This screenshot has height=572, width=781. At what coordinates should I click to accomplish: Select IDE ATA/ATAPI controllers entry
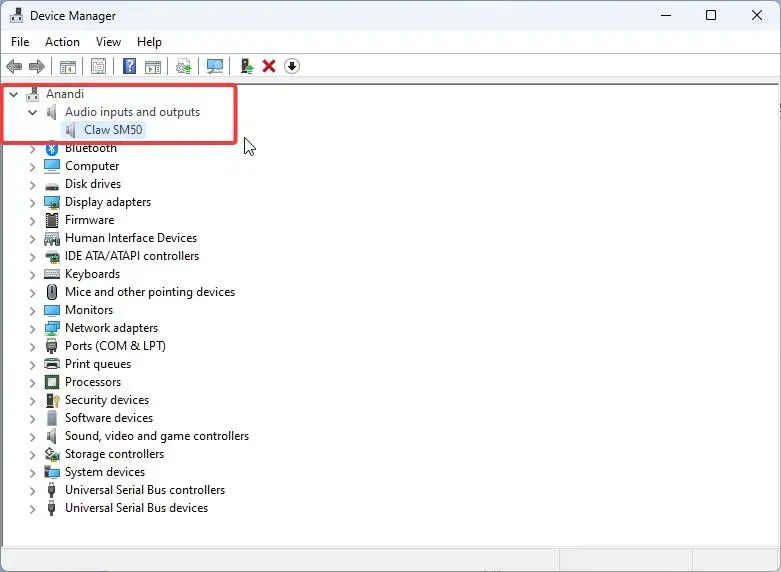click(132, 256)
